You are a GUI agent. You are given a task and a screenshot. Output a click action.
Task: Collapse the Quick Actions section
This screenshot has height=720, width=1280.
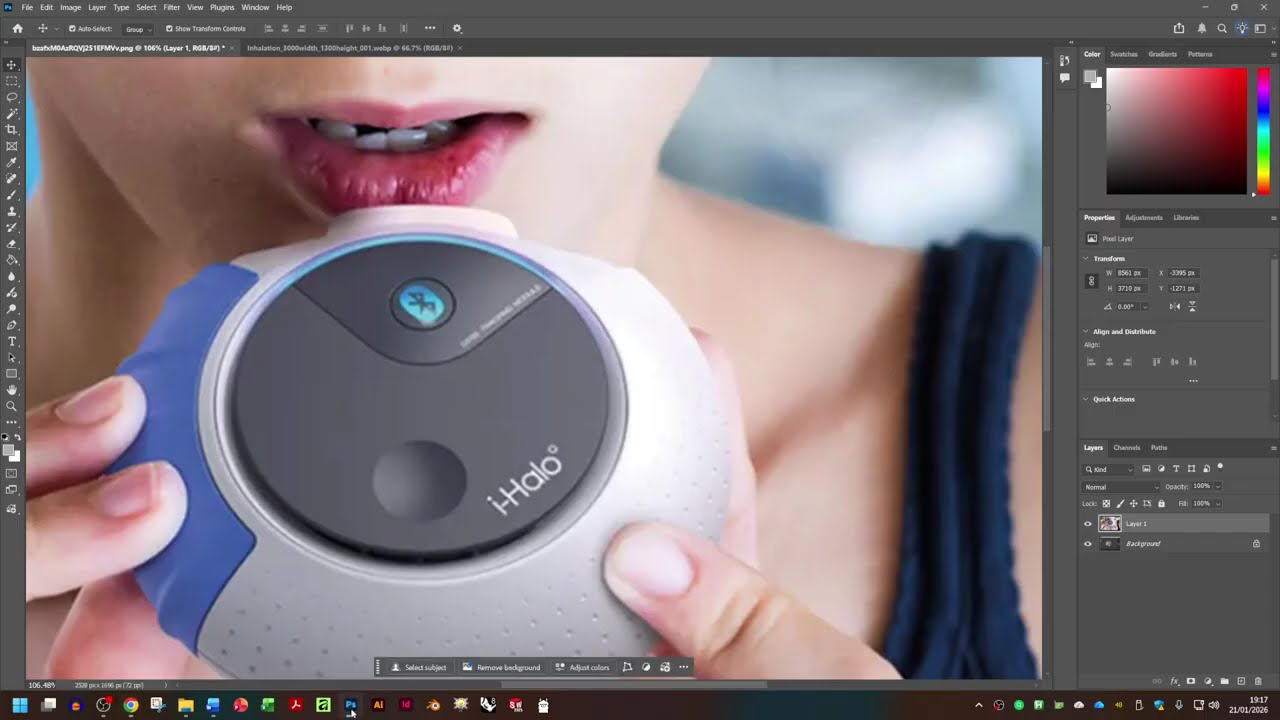coord(1087,399)
